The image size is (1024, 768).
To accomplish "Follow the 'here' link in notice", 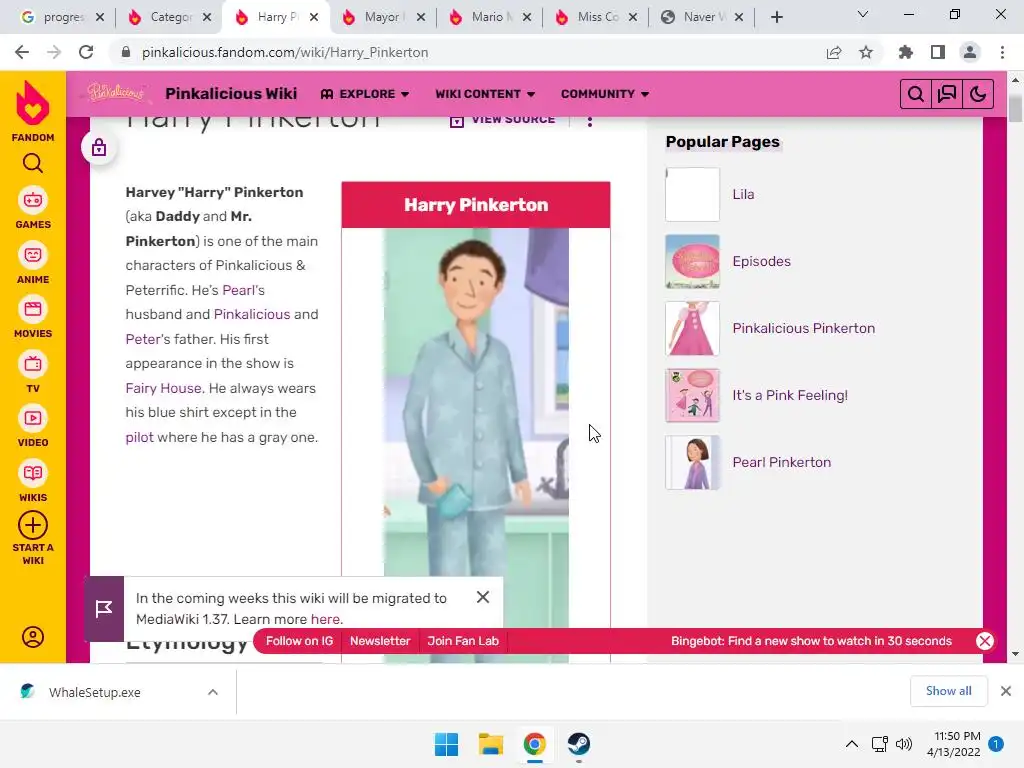I will pyautogui.click(x=325, y=619).
